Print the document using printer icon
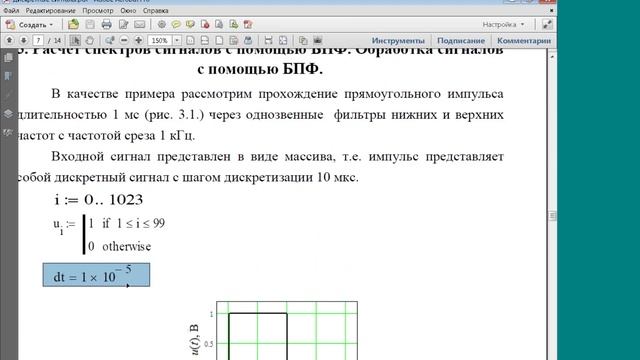This screenshot has height=360, width=640. point(107,25)
